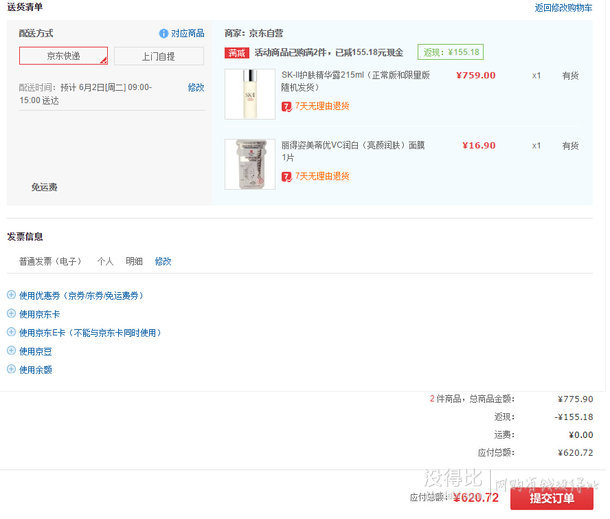The width and height of the screenshot is (610, 519).
Task: Click 7-day return icon under mask item
Action: [287, 177]
